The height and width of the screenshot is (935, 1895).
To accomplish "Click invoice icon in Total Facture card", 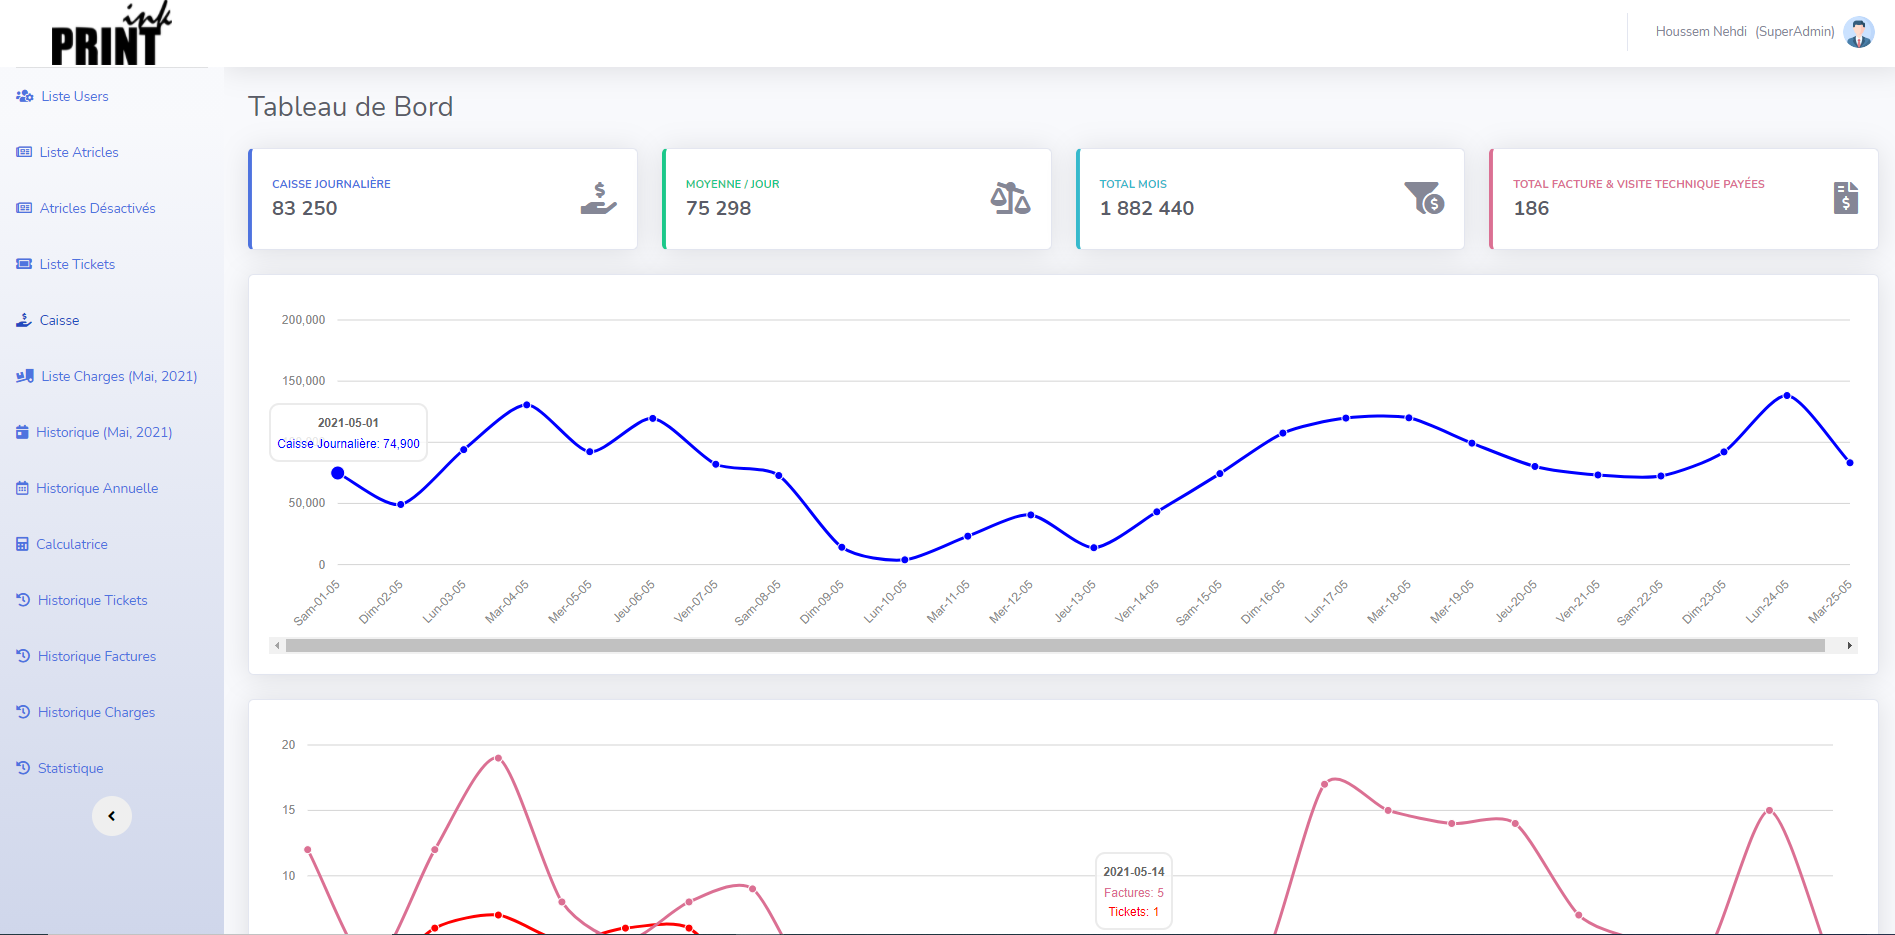I will [x=1846, y=198].
